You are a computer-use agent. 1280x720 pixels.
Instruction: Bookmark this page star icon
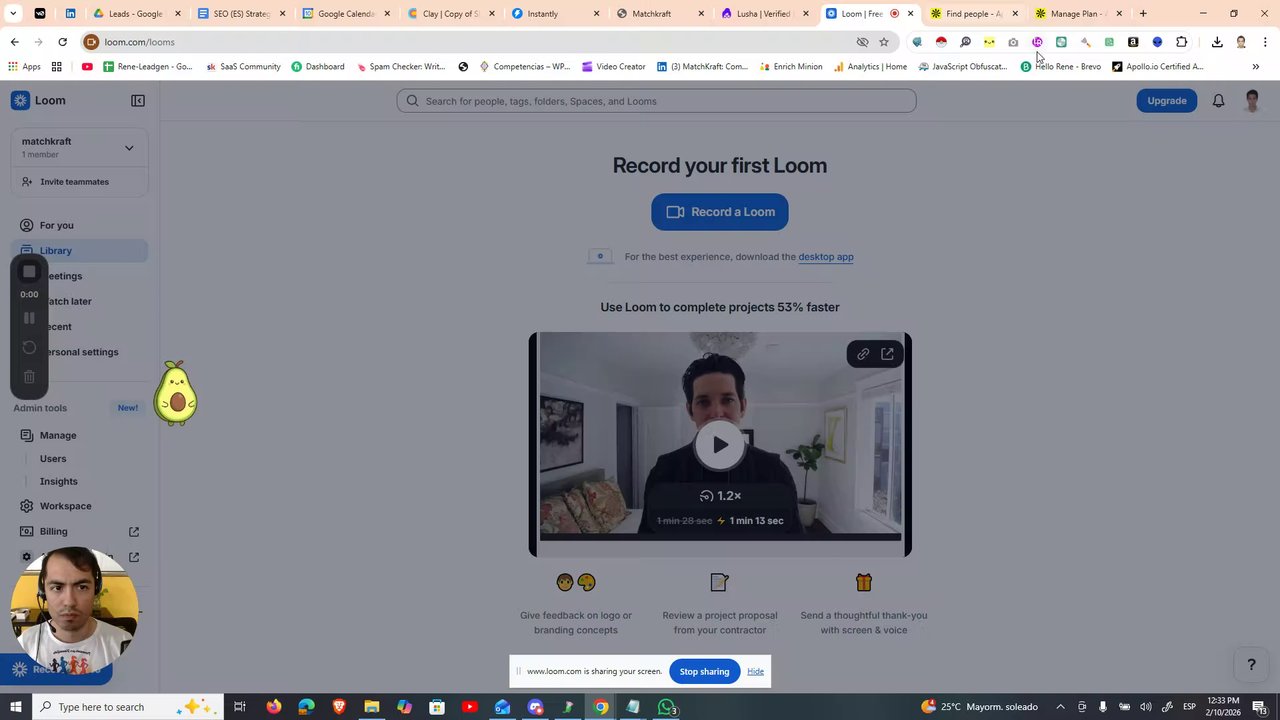pyautogui.click(x=884, y=42)
